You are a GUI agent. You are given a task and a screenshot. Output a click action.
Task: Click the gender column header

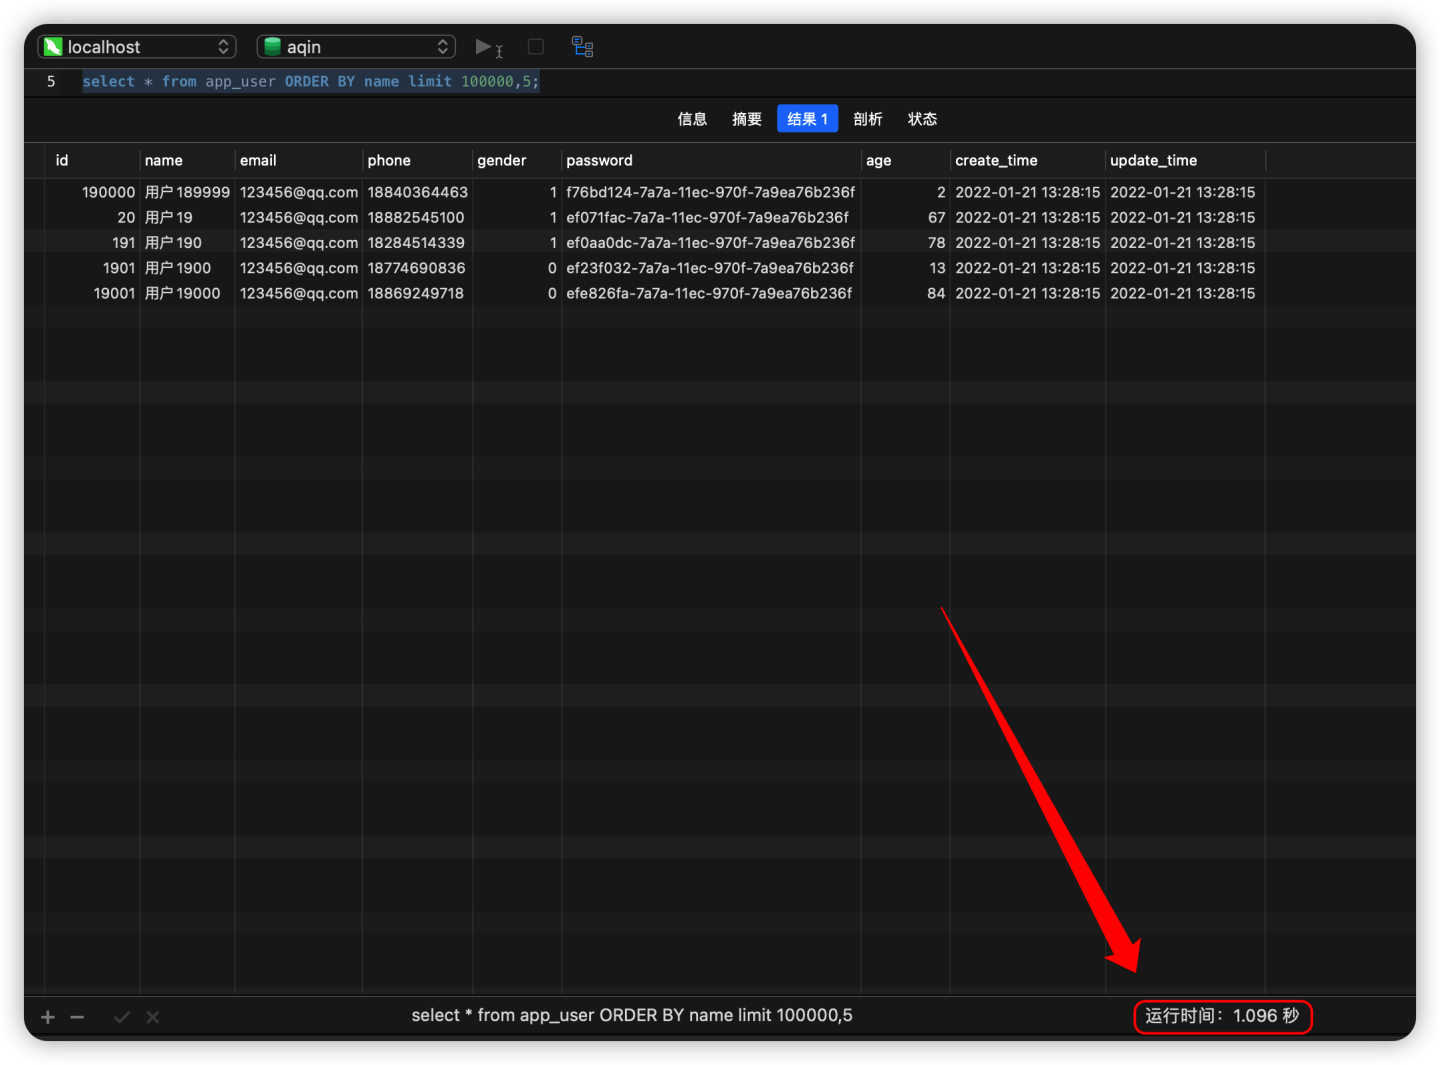pyautogui.click(x=517, y=160)
